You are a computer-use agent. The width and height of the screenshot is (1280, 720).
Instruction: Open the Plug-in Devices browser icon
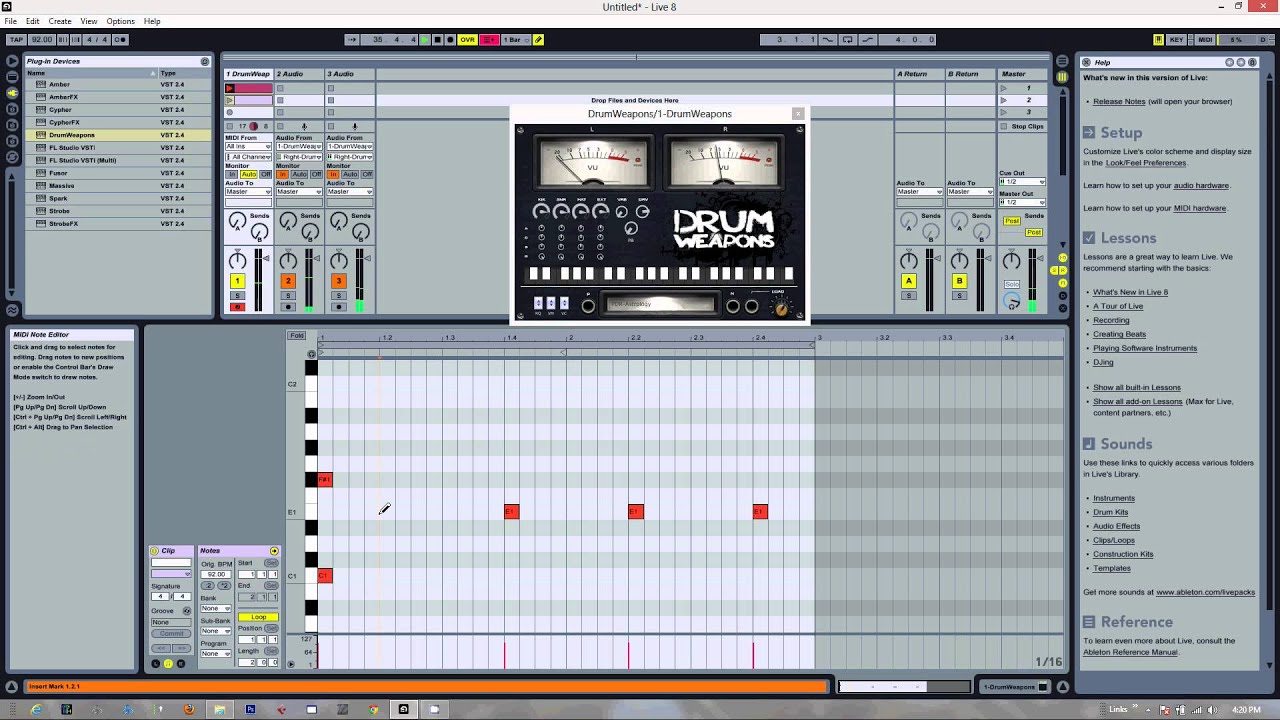(12, 93)
